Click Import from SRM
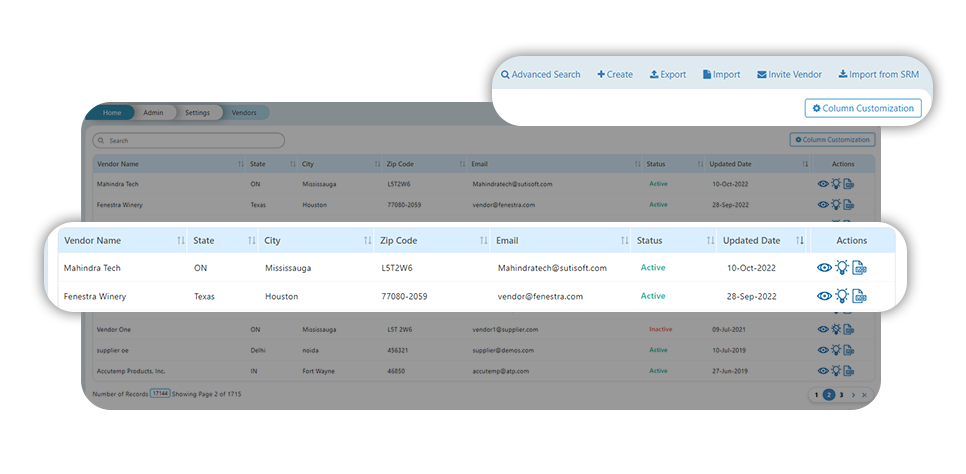The image size is (966, 474). (879, 75)
